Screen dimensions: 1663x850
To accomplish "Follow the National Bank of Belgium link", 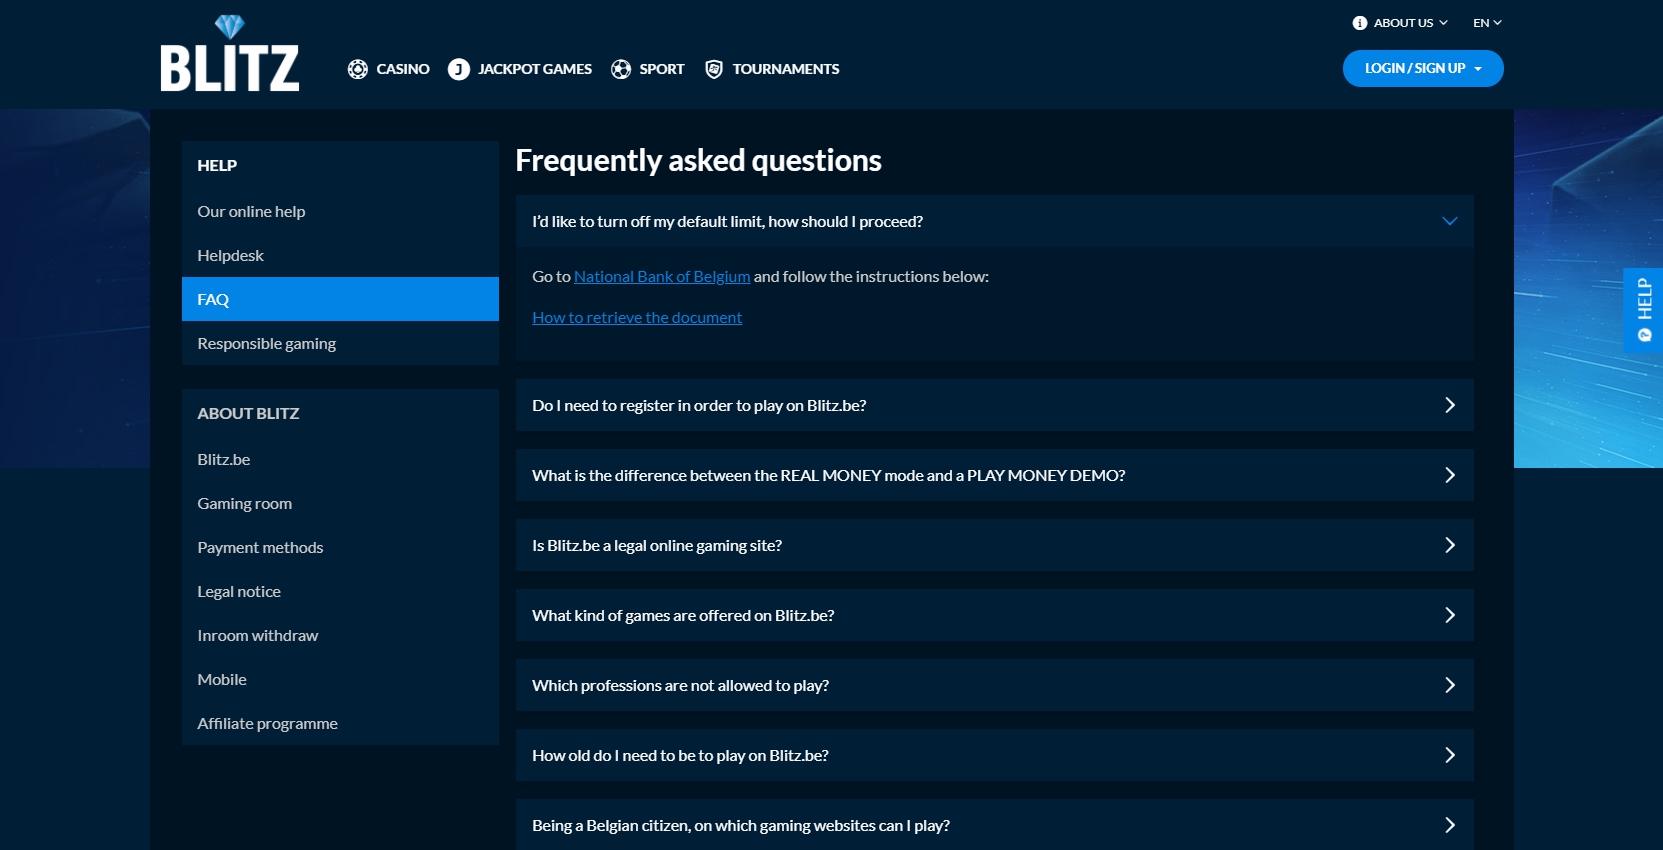I will pos(662,277).
